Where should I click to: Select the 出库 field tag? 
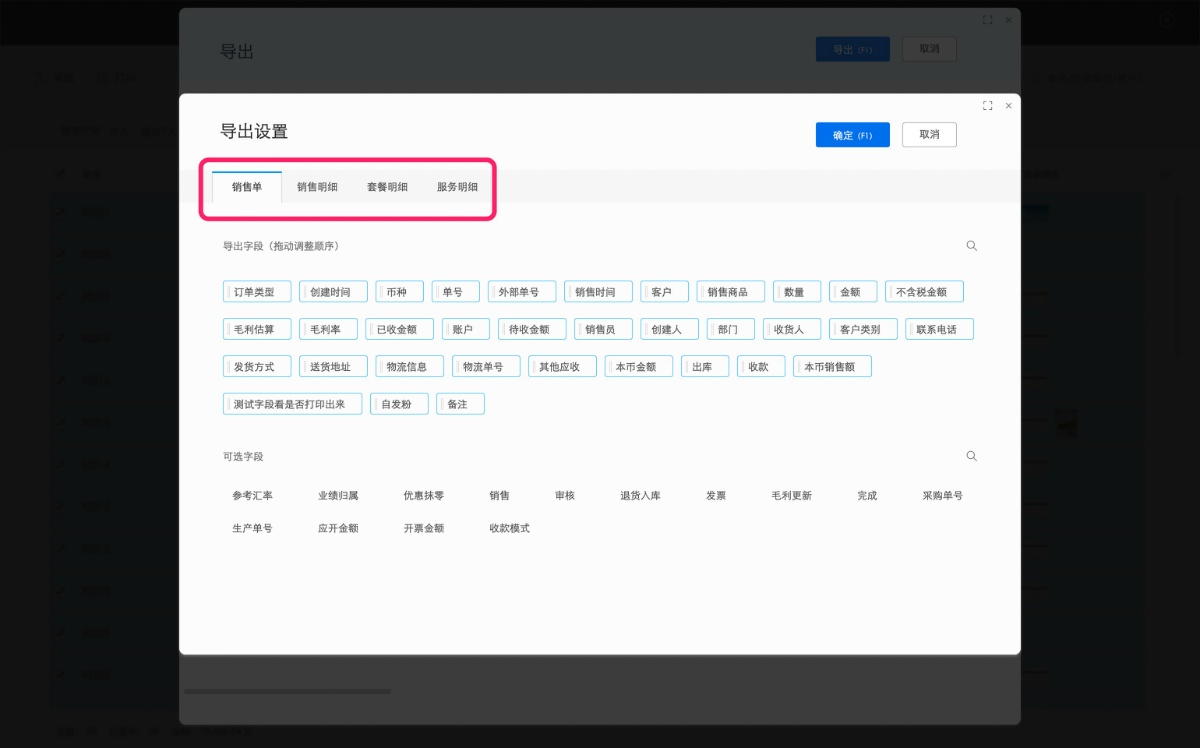pos(705,366)
